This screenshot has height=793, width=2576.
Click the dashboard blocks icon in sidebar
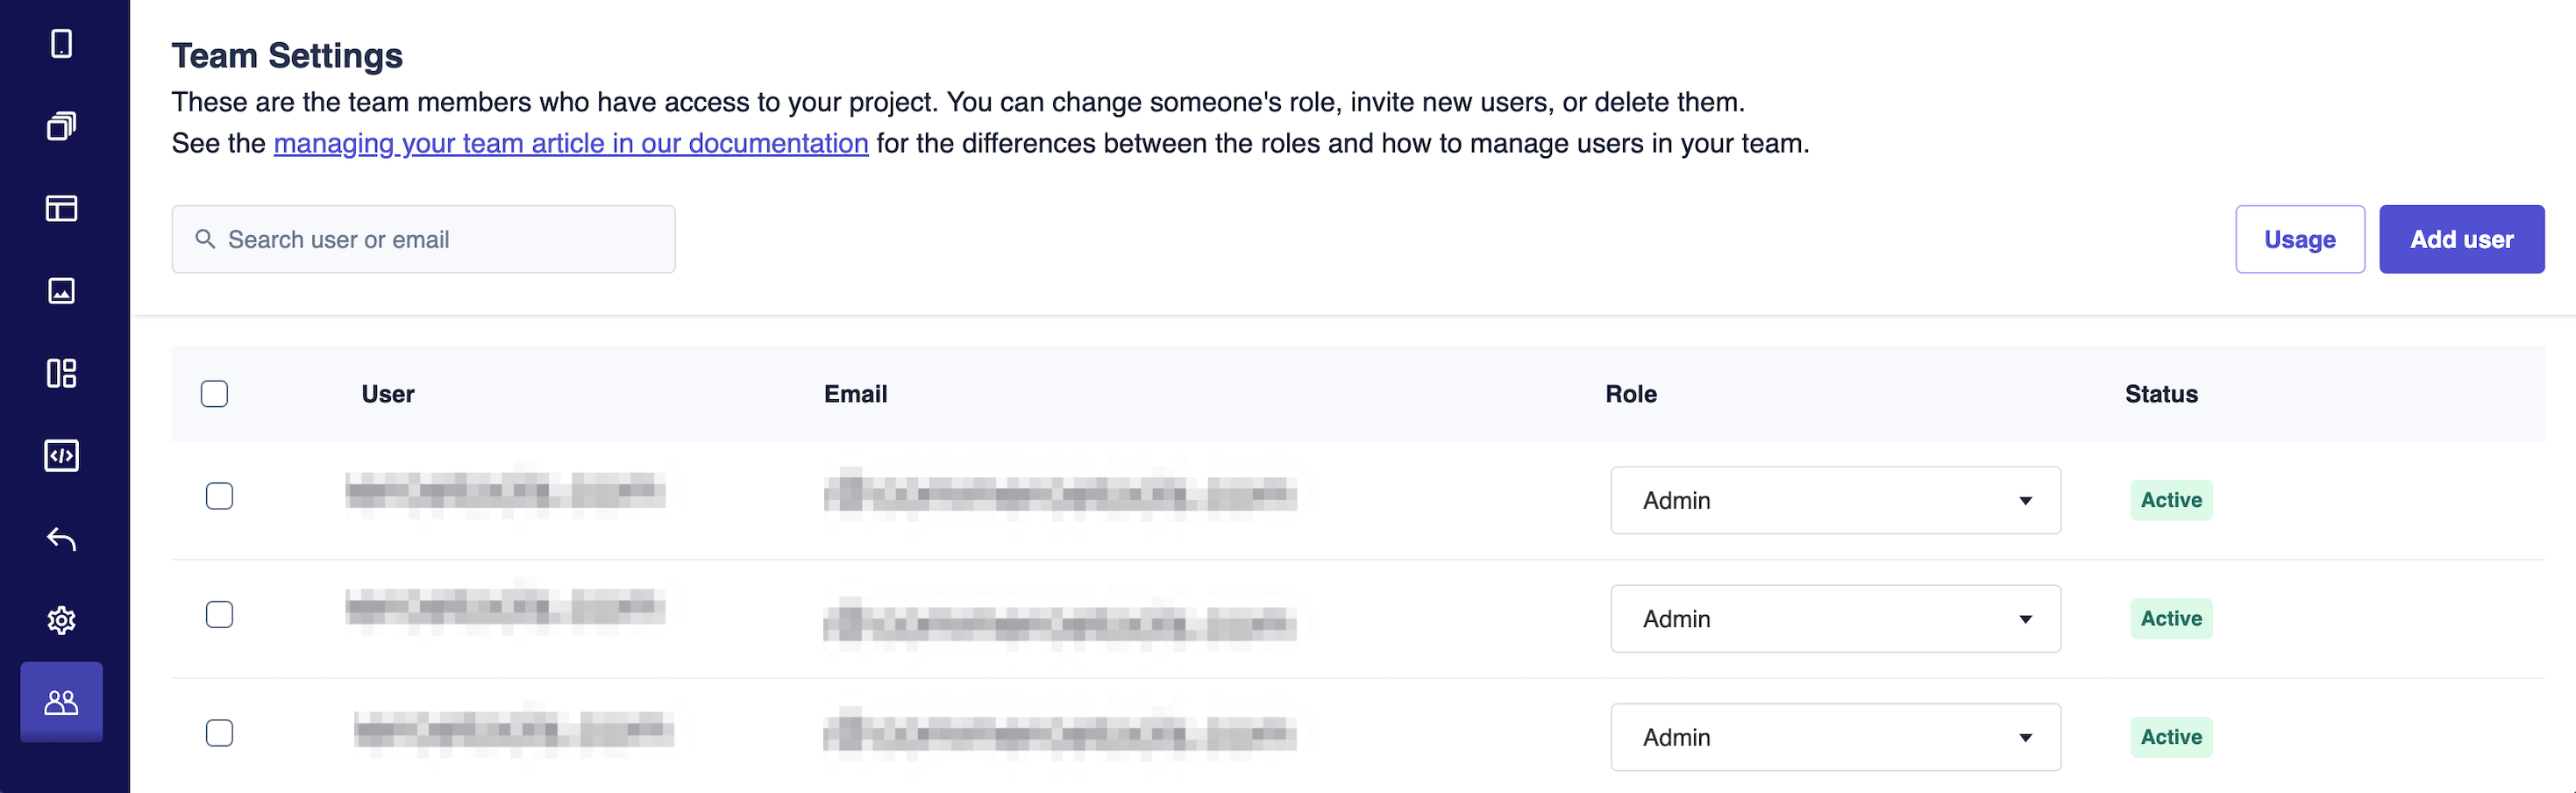click(x=61, y=373)
